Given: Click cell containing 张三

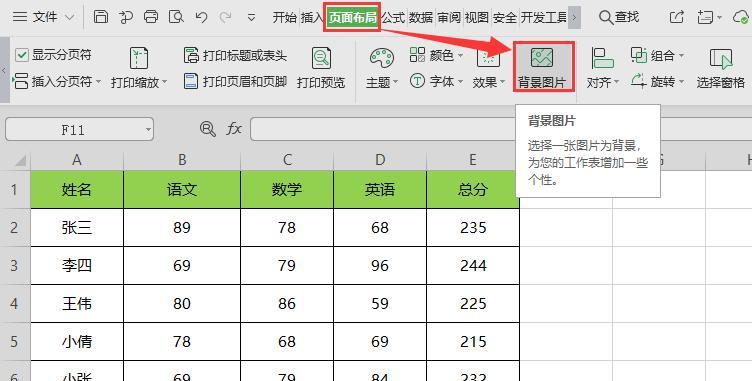Looking at the screenshot, I should point(77,227).
